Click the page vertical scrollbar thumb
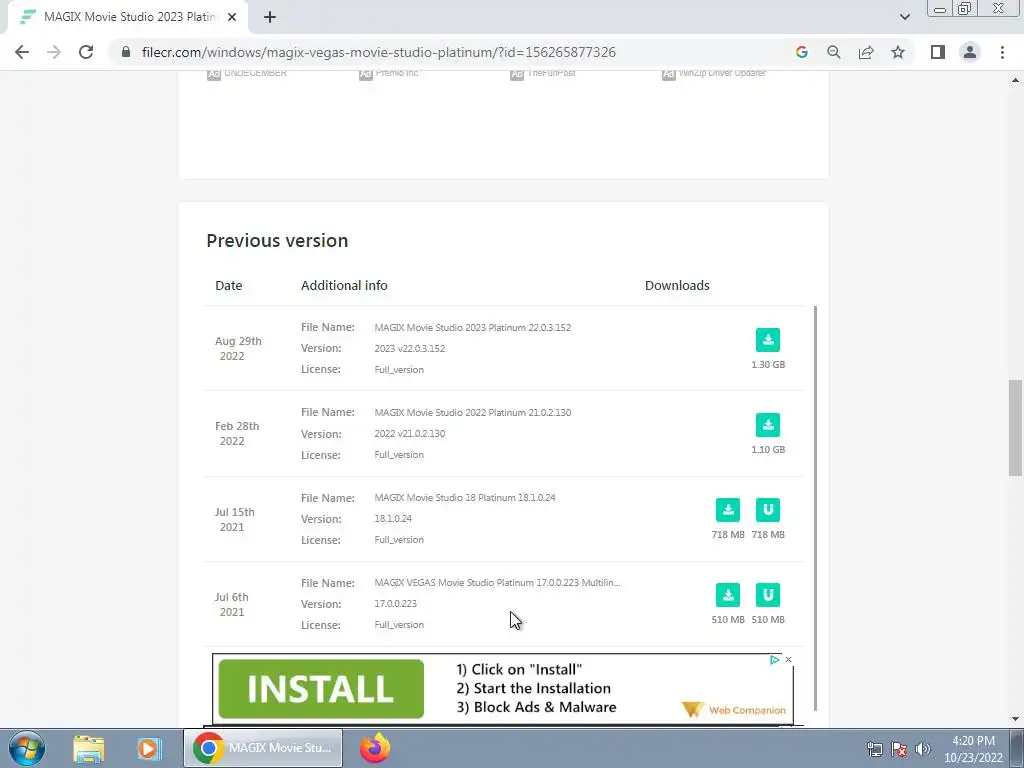1024x768 pixels. [1015, 428]
